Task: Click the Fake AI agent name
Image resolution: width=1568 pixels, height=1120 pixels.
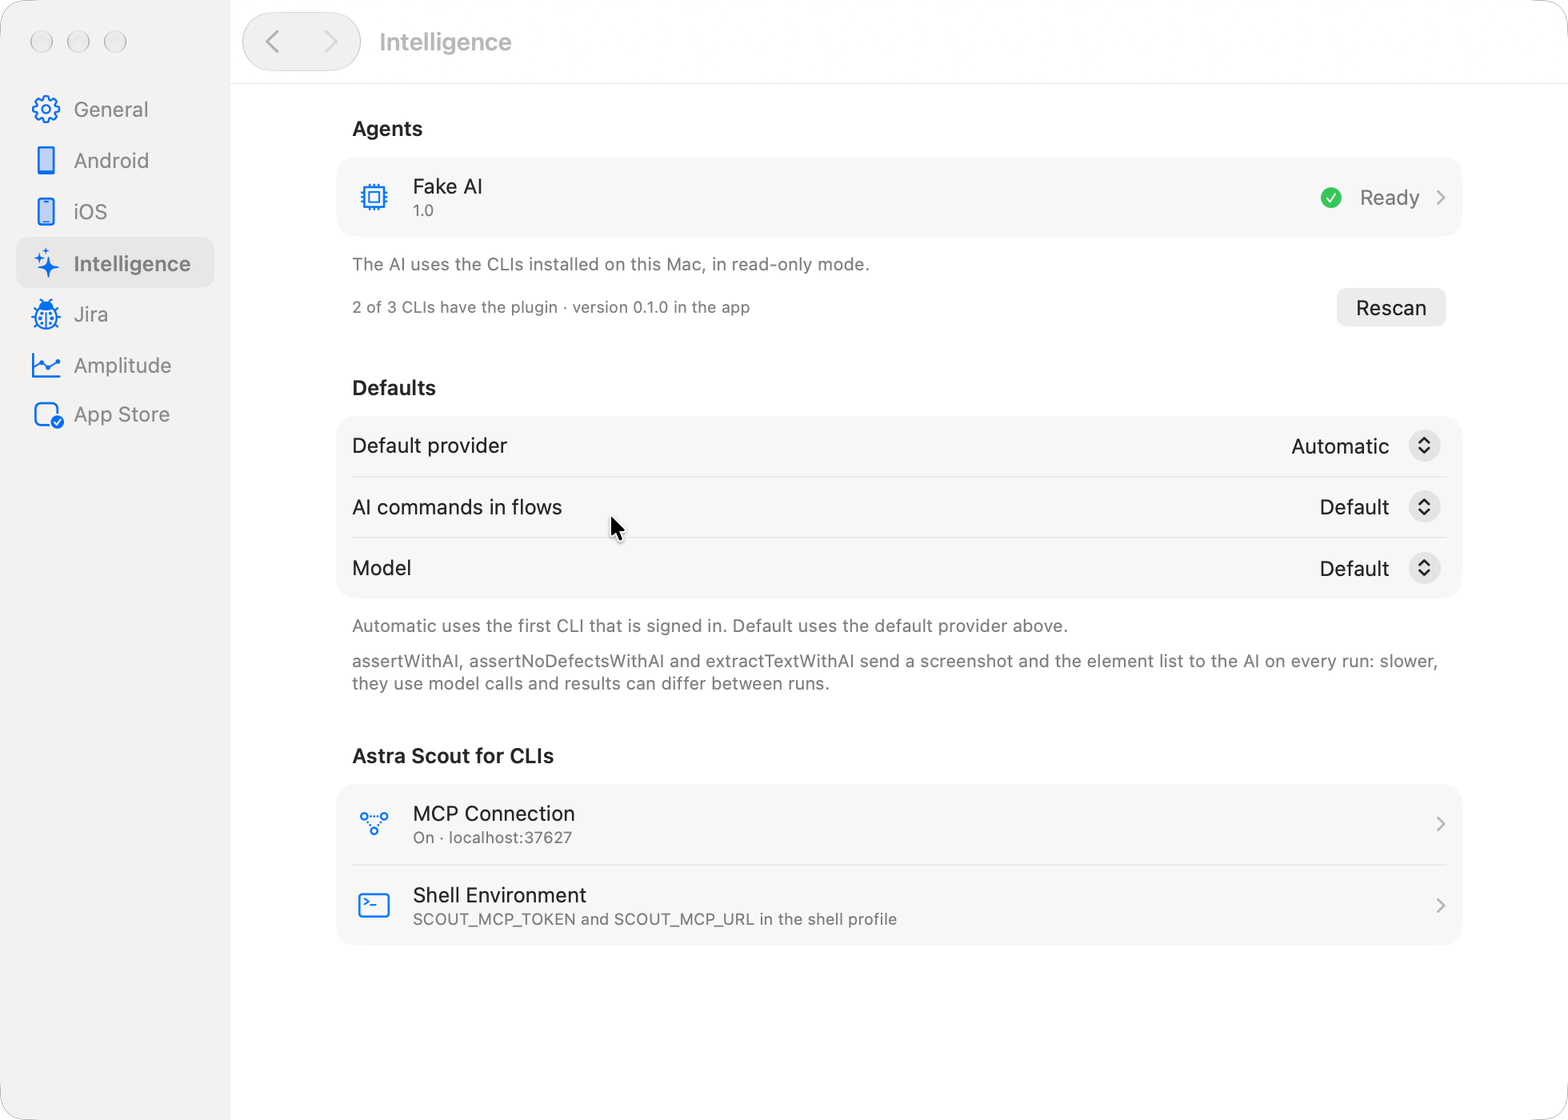Action: pos(448,186)
